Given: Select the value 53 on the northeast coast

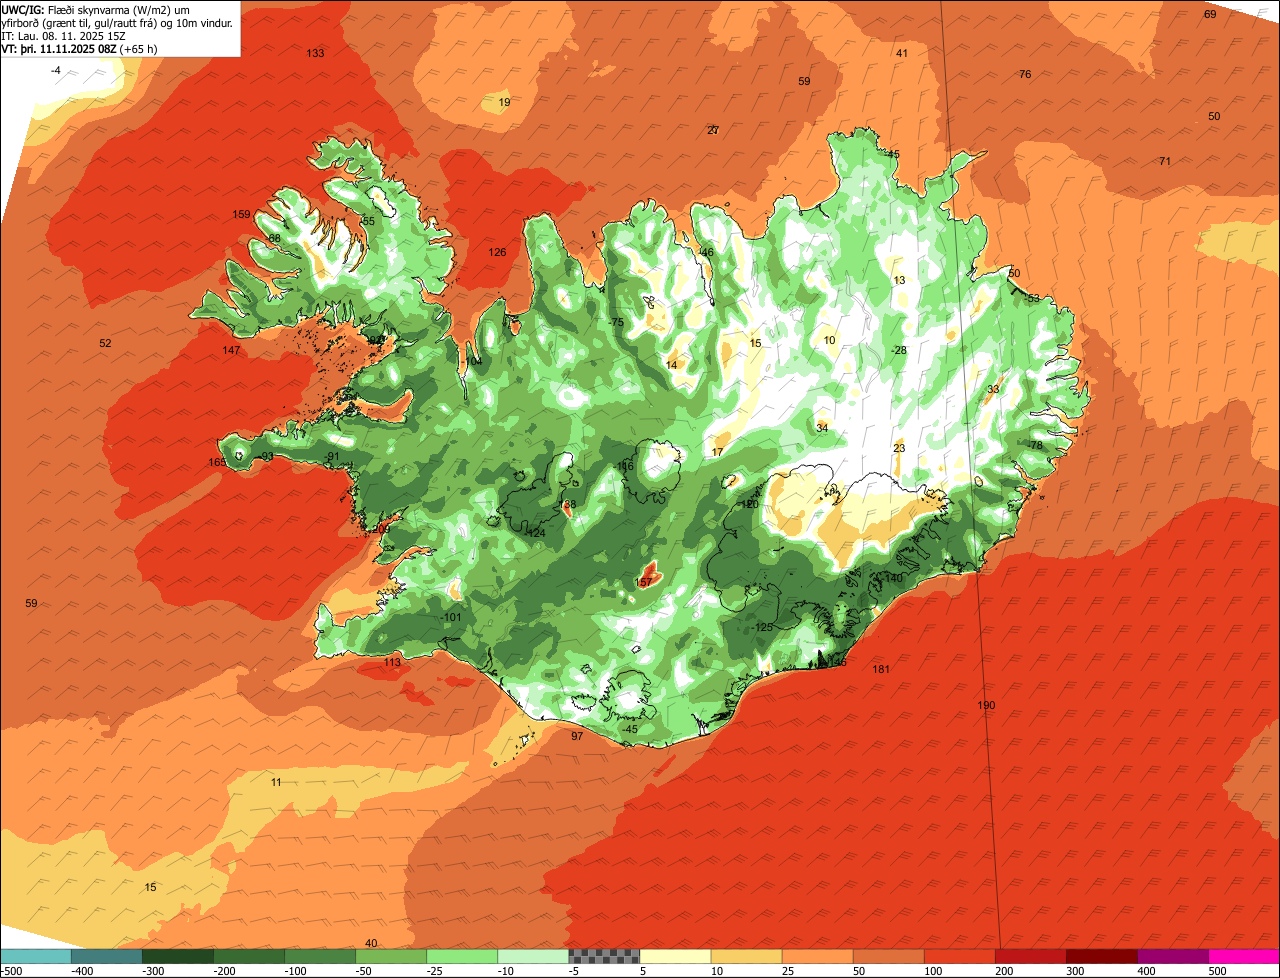Looking at the screenshot, I should pyautogui.click(x=1034, y=298).
